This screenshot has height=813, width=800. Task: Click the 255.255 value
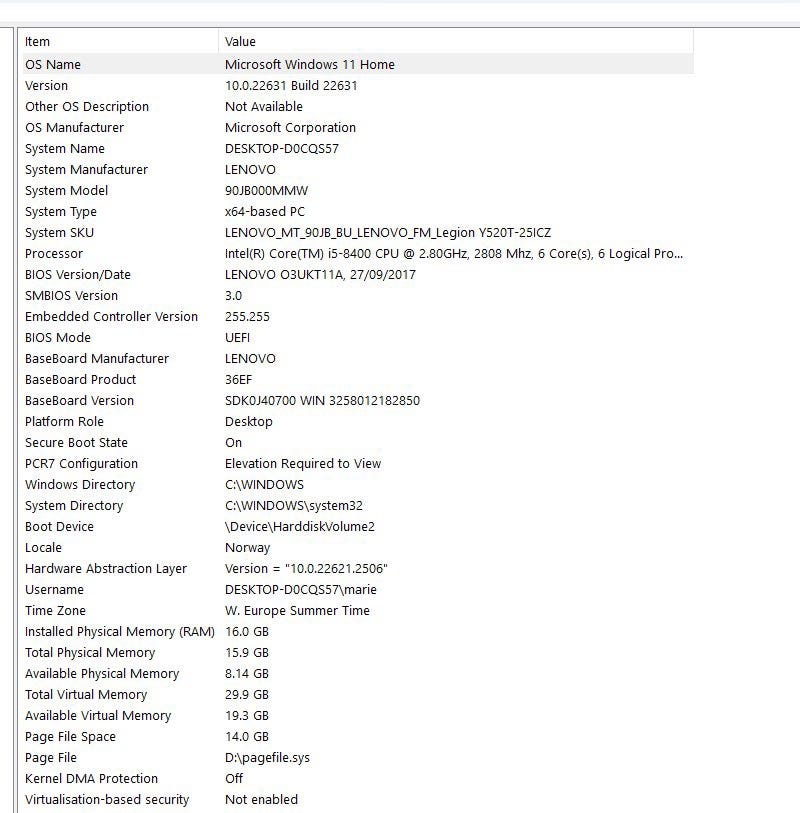point(247,316)
